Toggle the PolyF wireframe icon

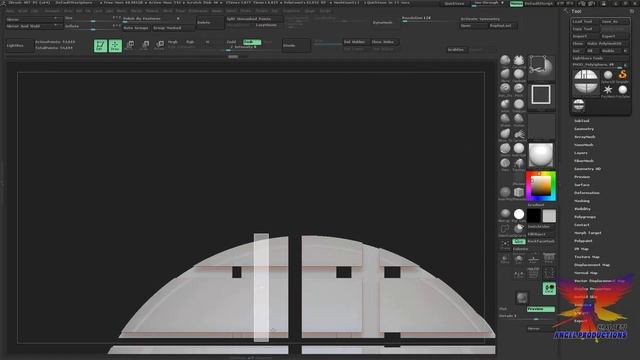(533, 273)
